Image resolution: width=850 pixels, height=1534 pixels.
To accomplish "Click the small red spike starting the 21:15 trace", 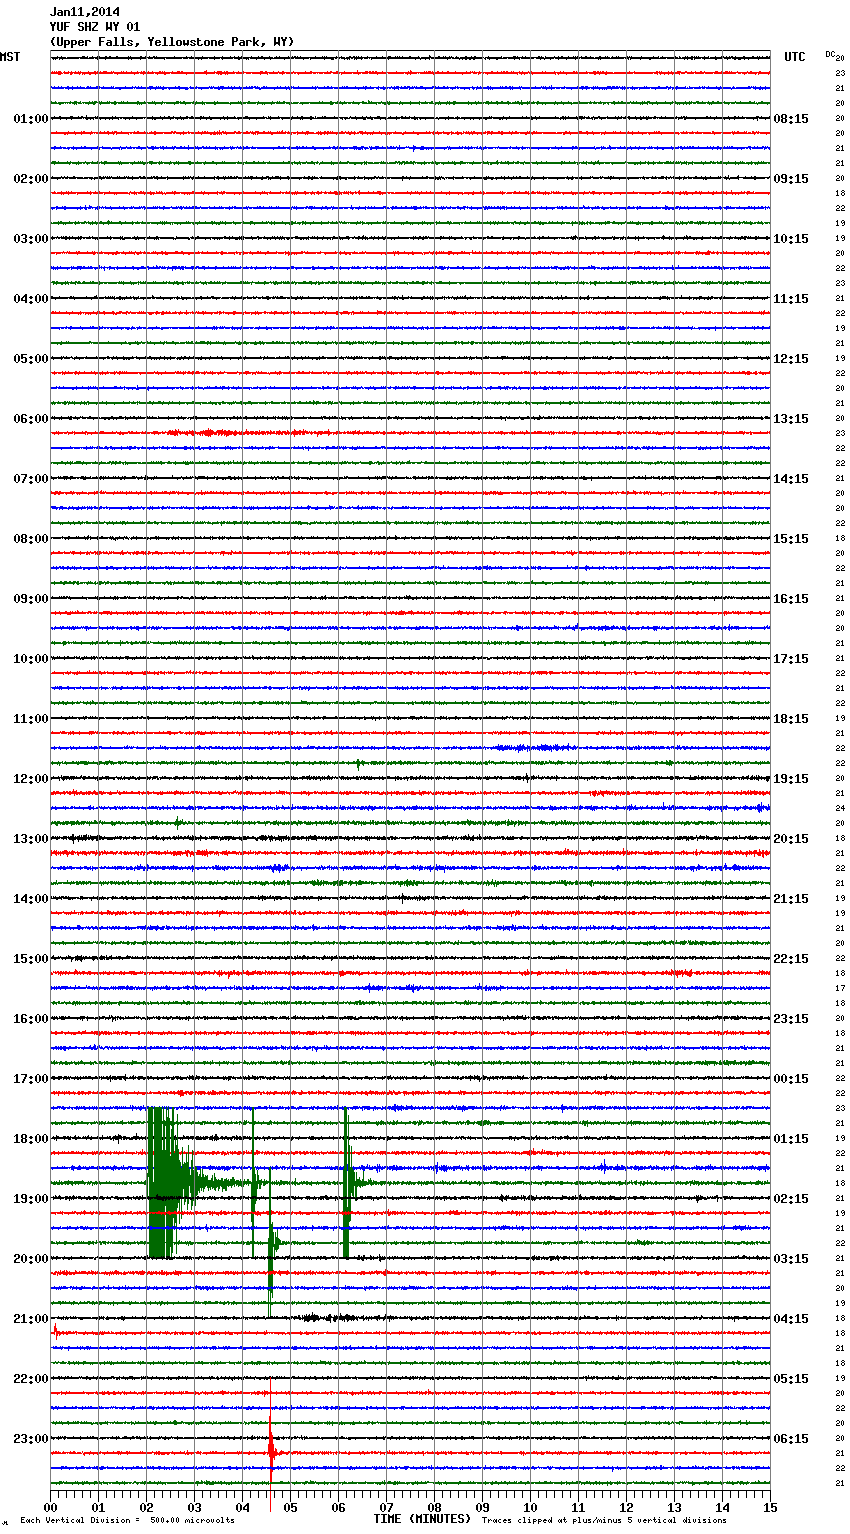I will pos(55,1332).
